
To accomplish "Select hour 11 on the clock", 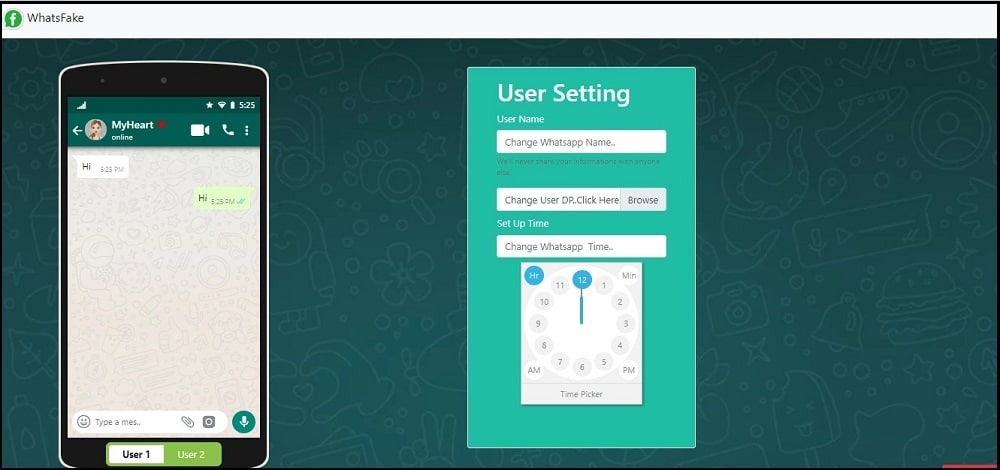I will click(x=560, y=286).
